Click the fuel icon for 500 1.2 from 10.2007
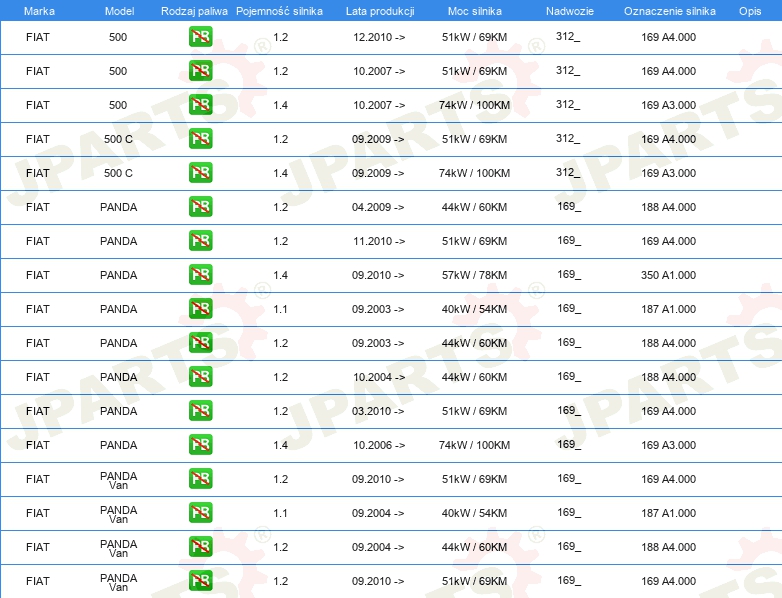Viewport: 782px width, 598px height. pos(200,70)
